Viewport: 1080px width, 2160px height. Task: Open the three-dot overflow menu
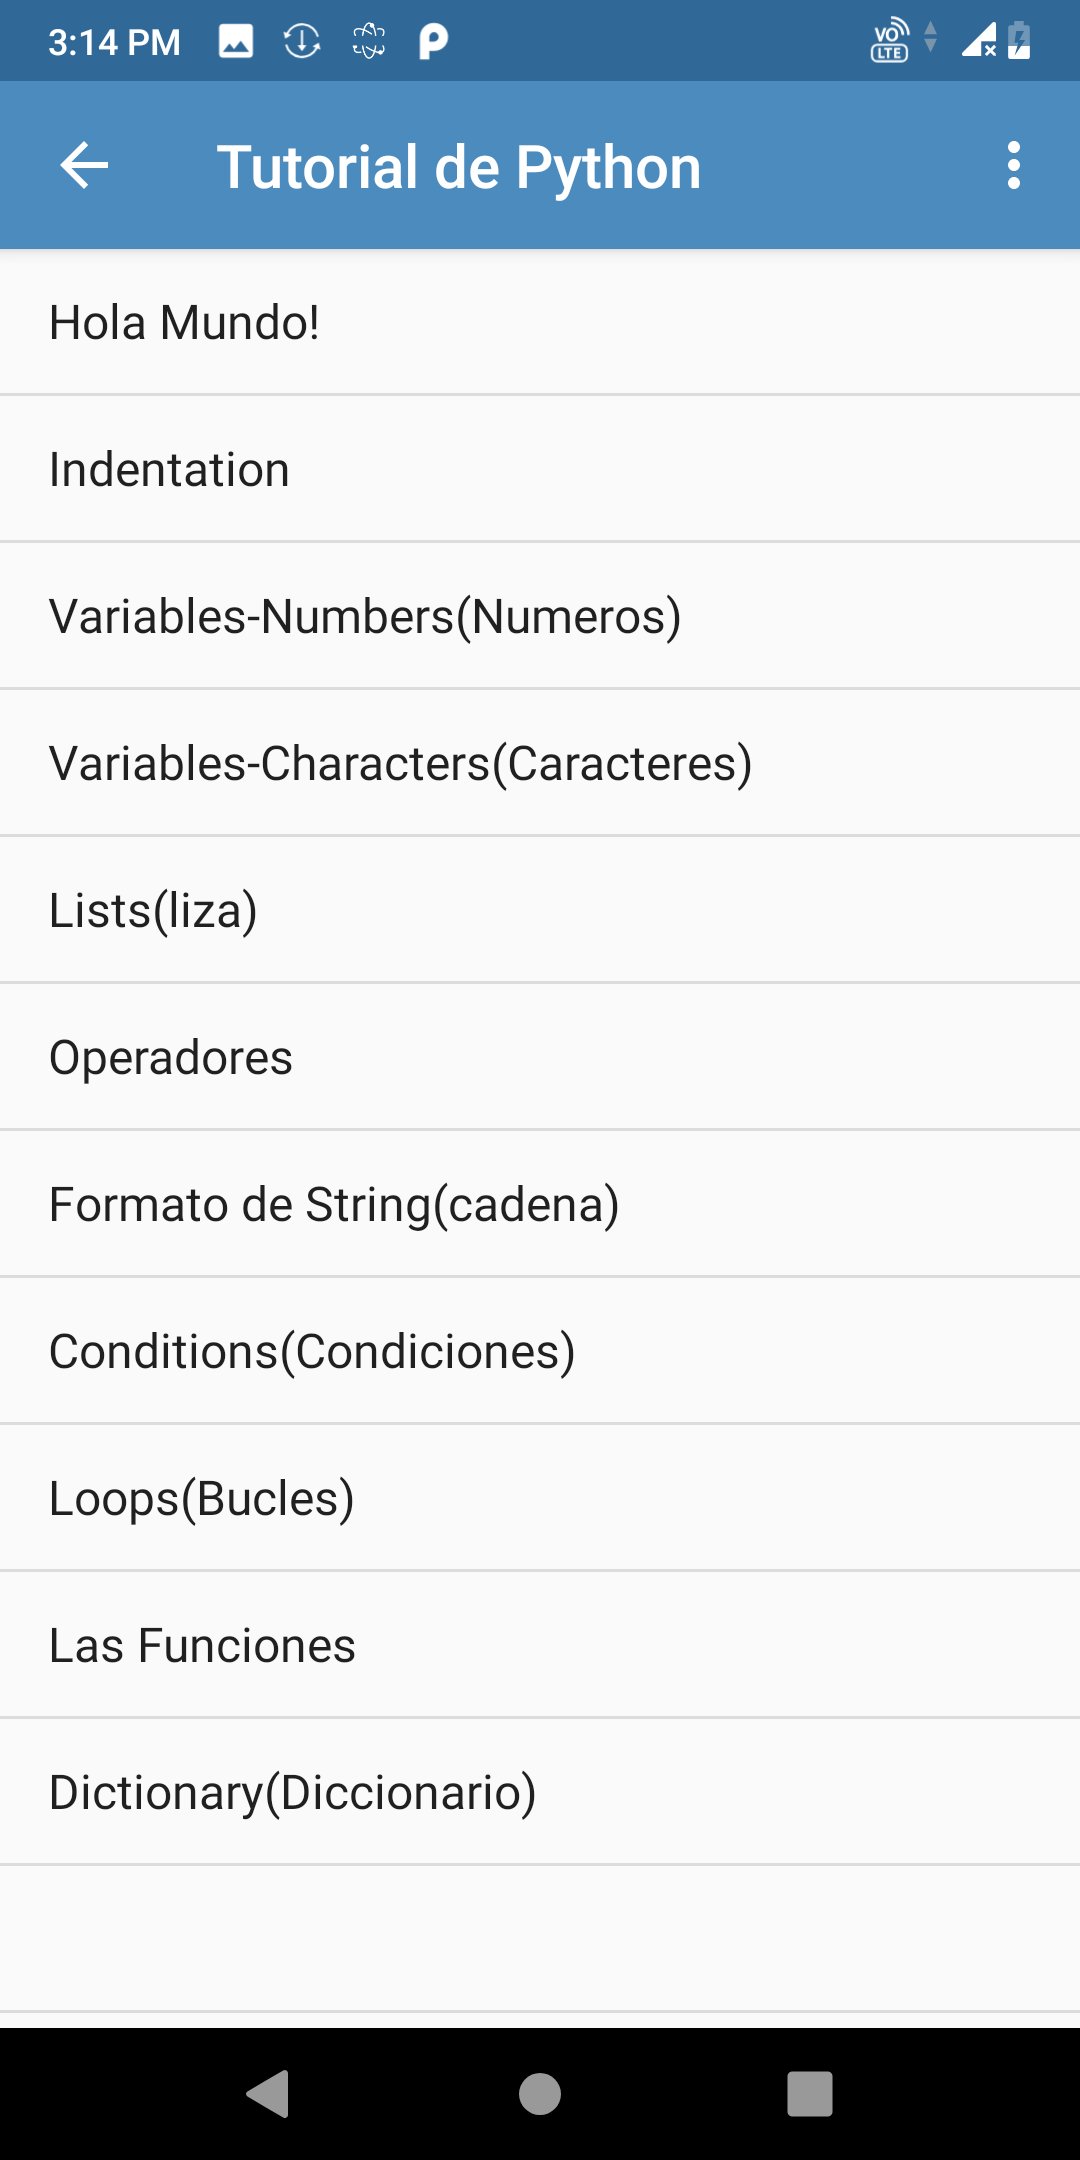tap(1014, 166)
